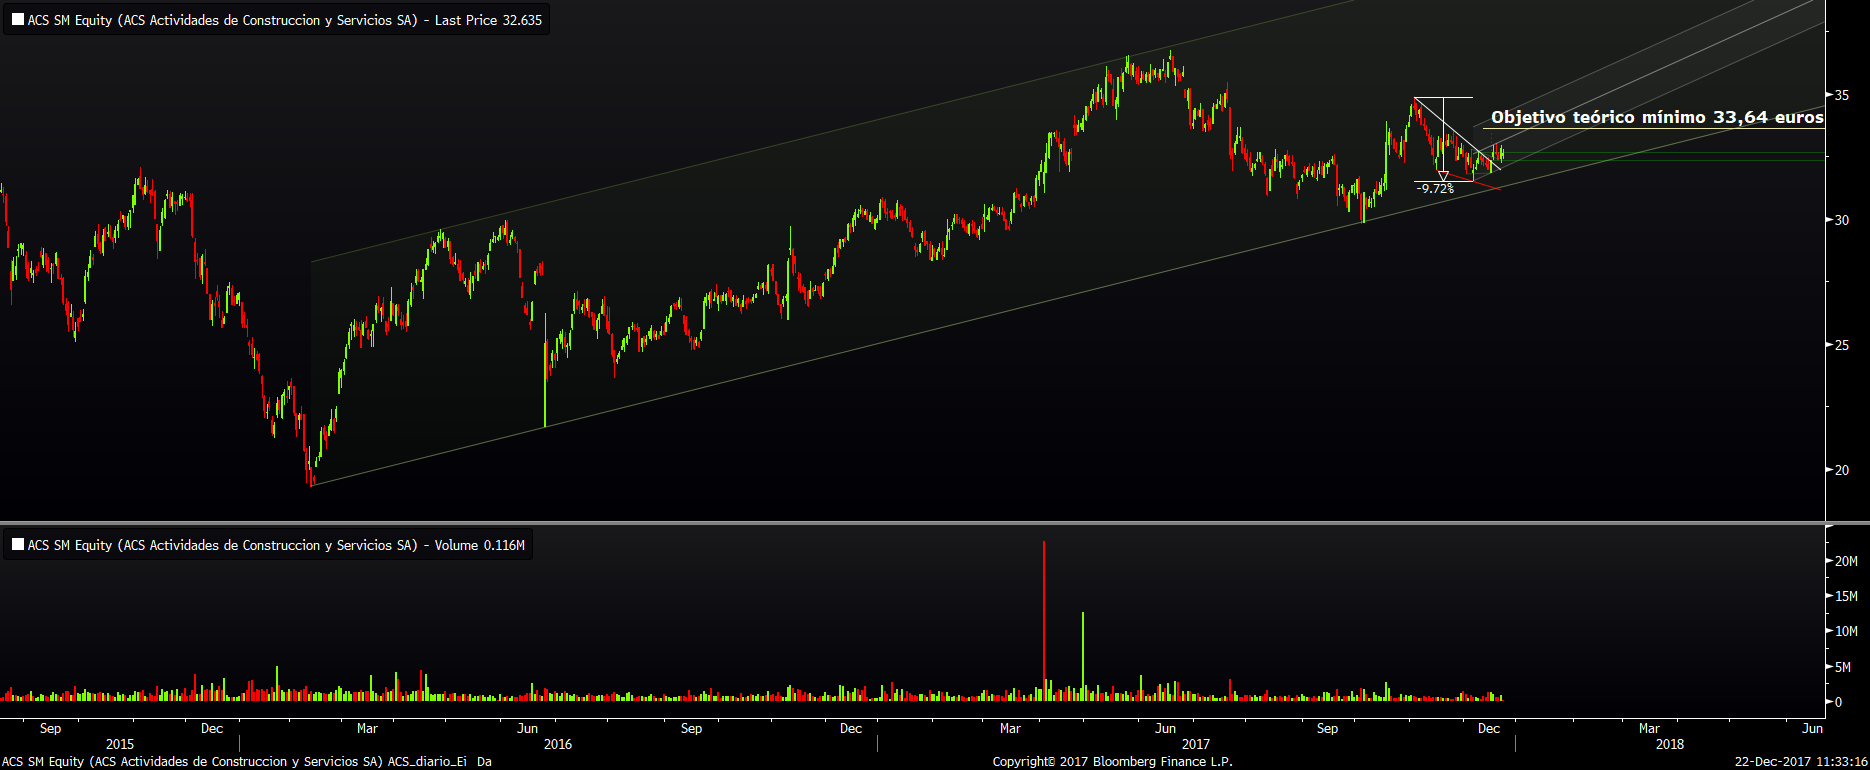This screenshot has width=1870, height=770.
Task: Click the Sep label of year 2016
Action: (x=691, y=729)
